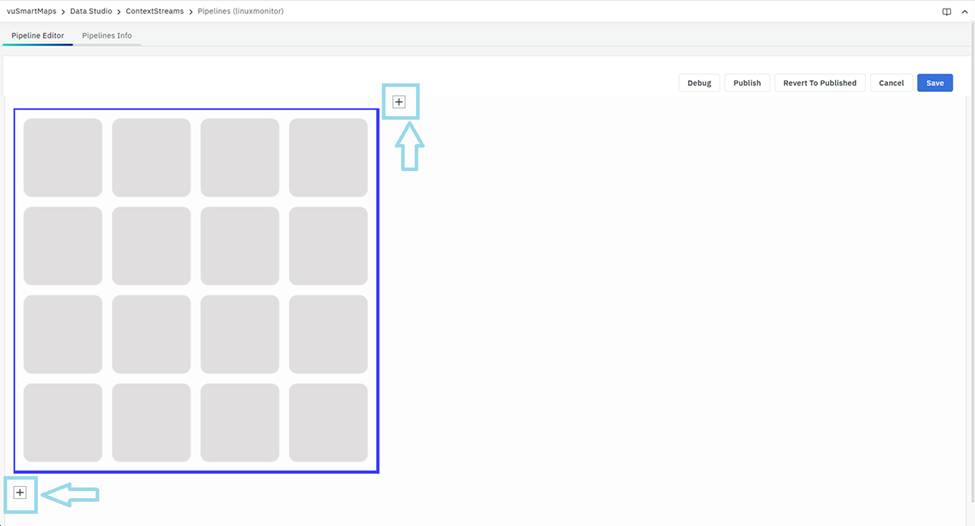The height and width of the screenshot is (526, 975).
Task: Cancel the pipeline edits
Action: 891,83
